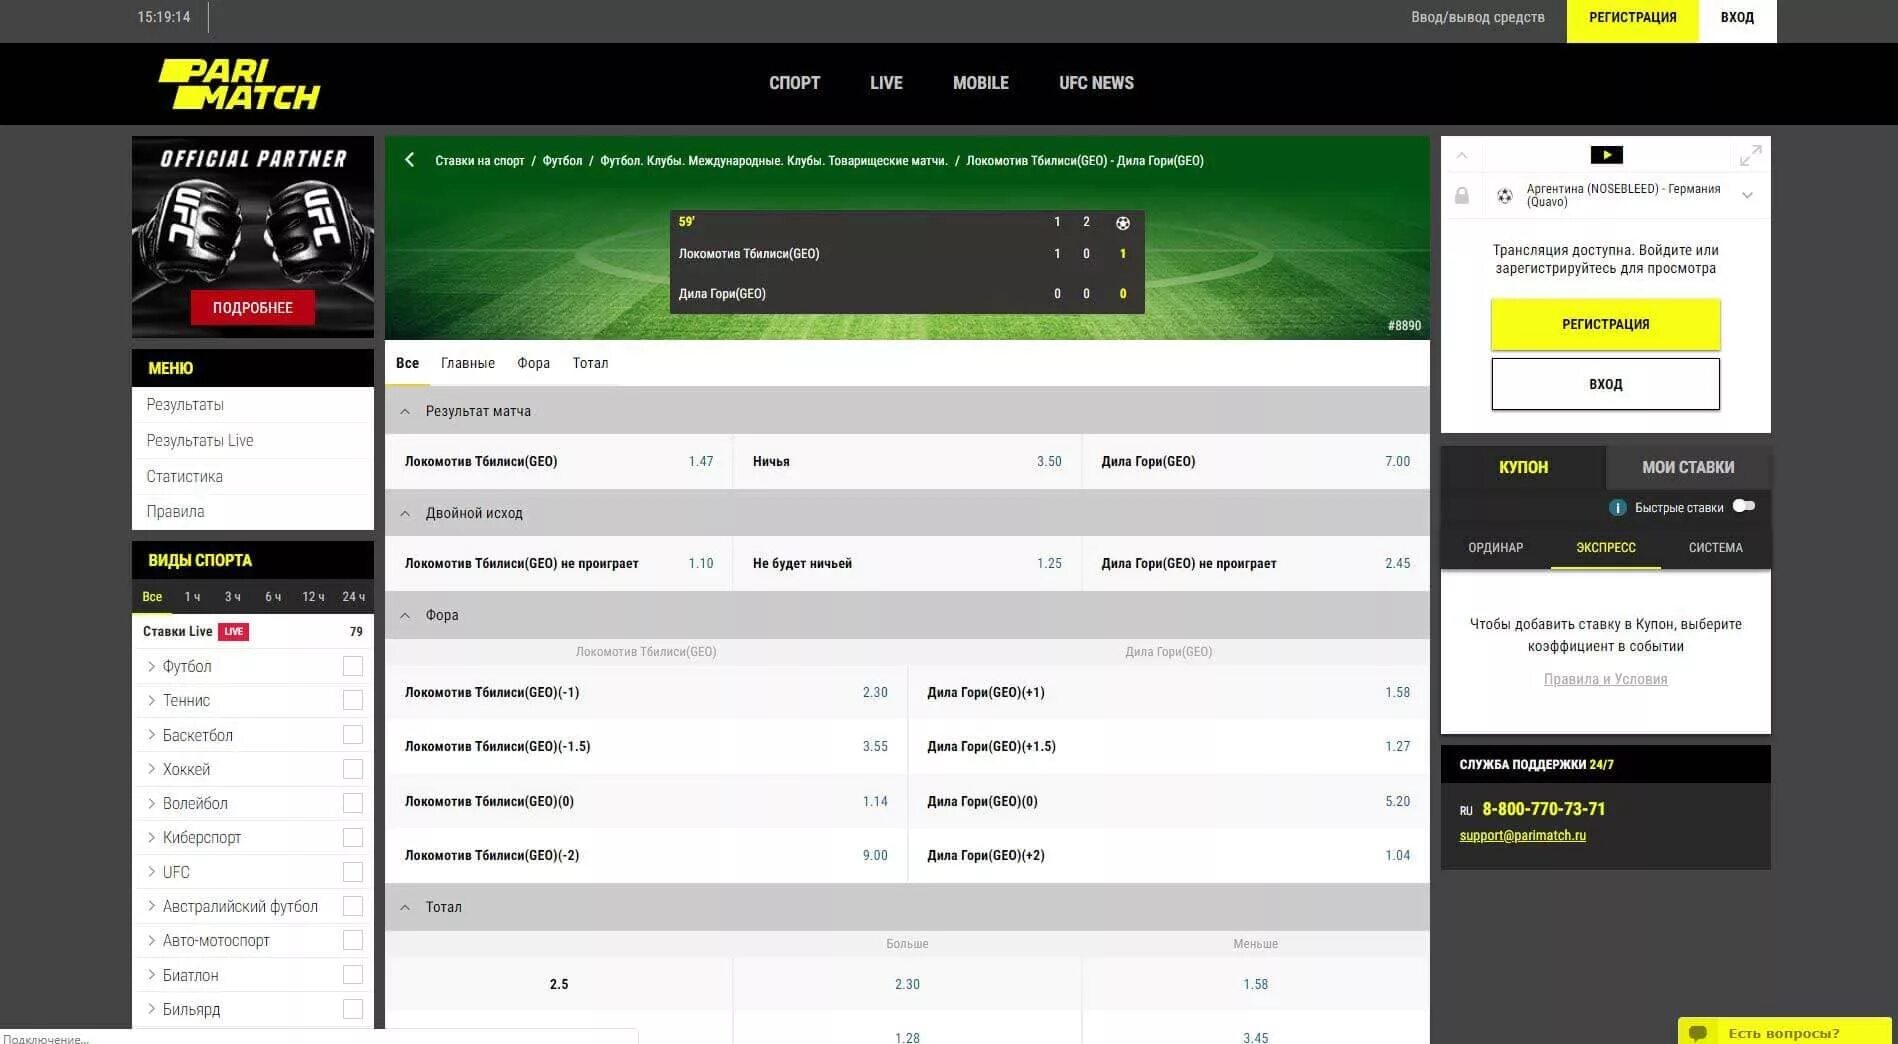1898x1044 pixels.
Task: Click the soccer ball icon of Argentina match
Action: click(1505, 196)
